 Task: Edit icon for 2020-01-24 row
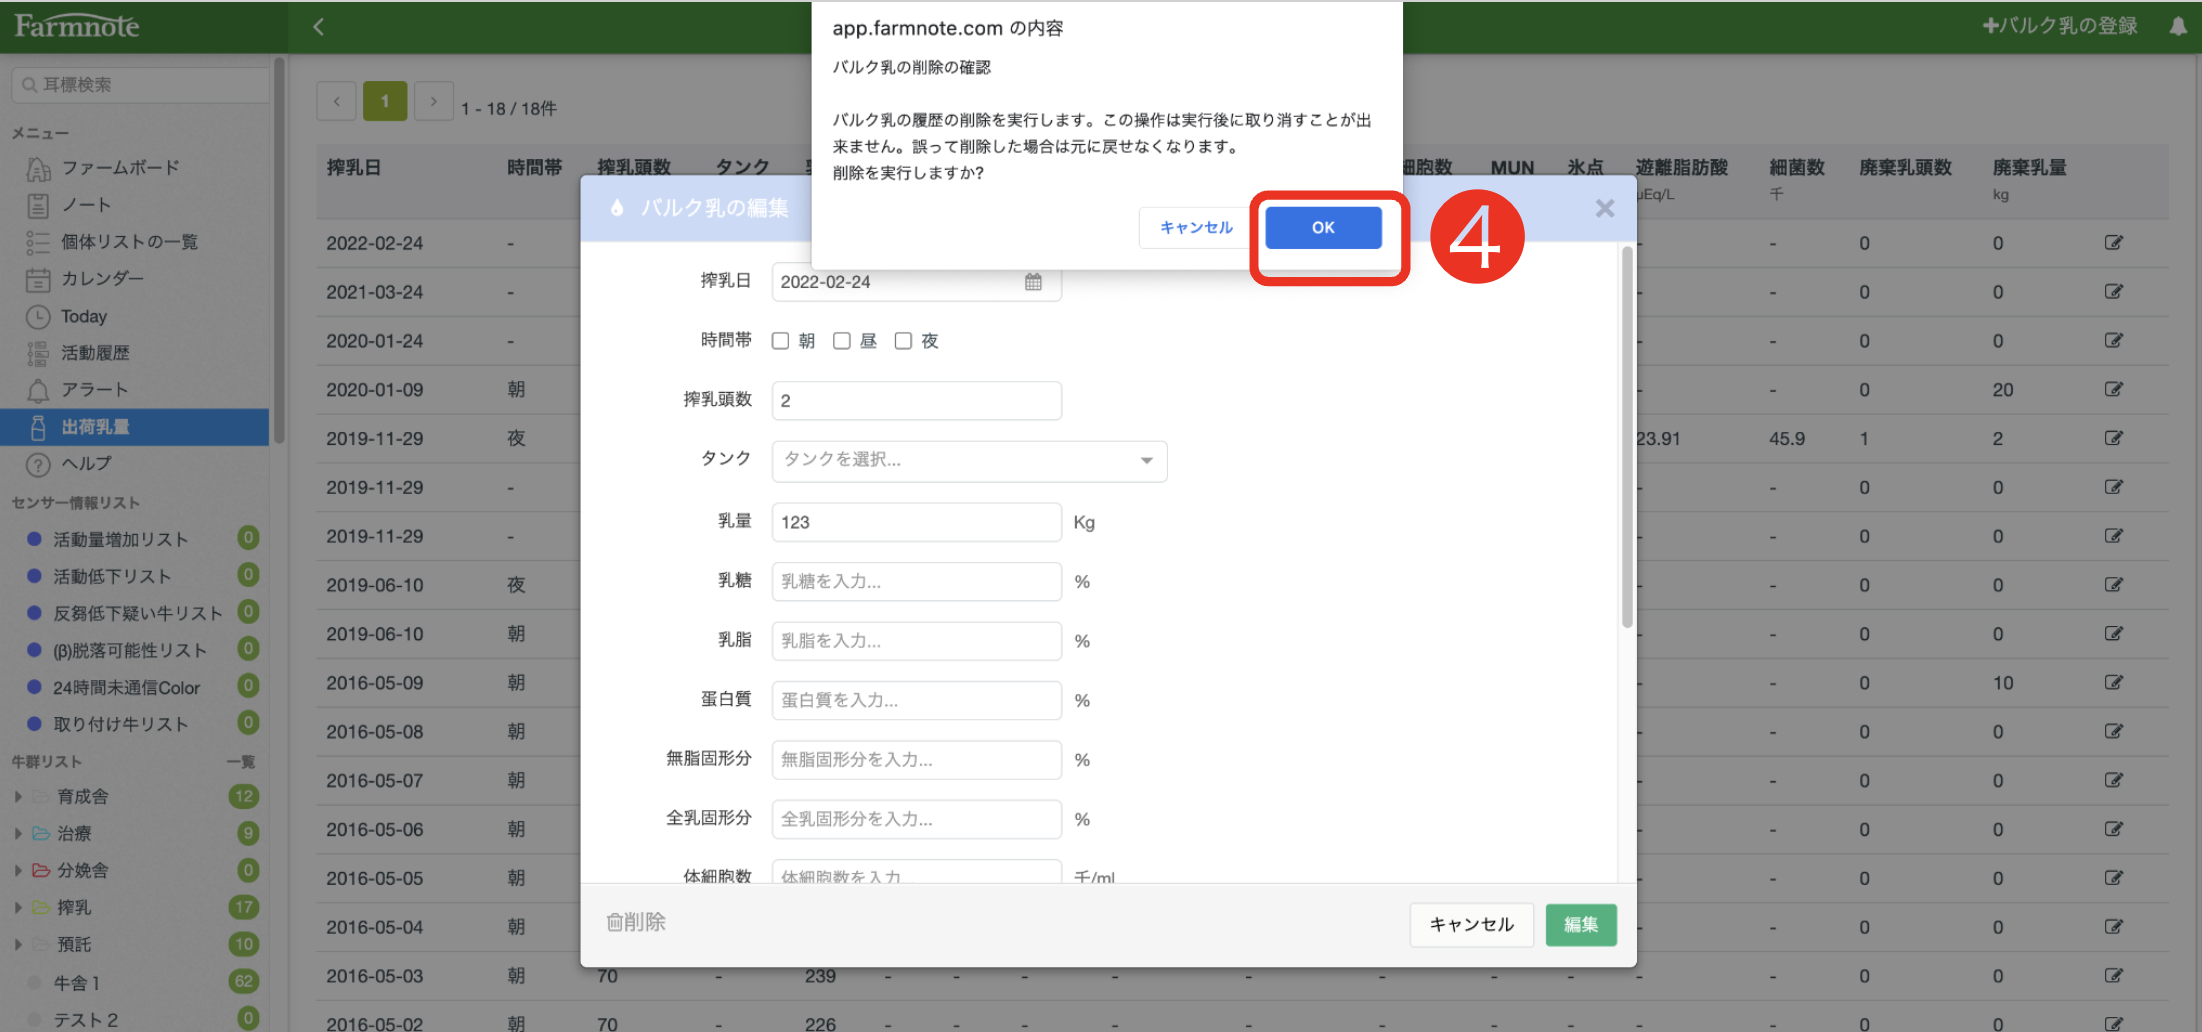[2113, 341]
